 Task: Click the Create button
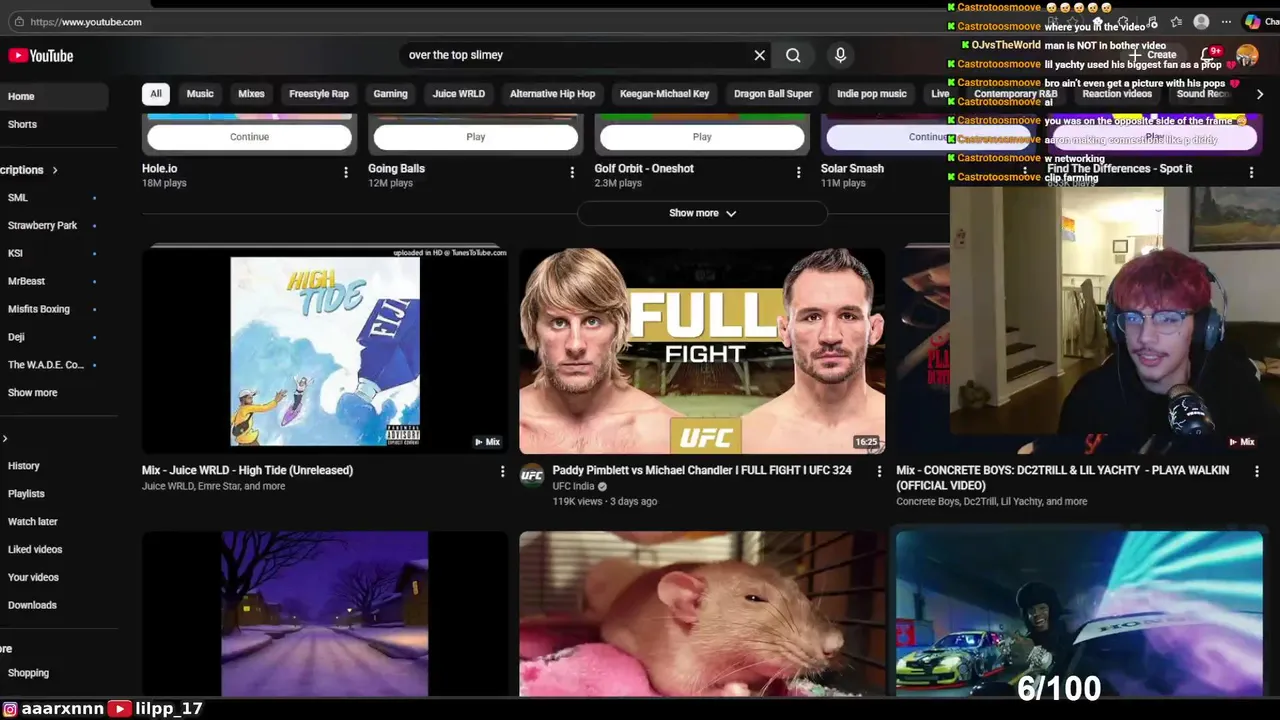pos(1154,56)
